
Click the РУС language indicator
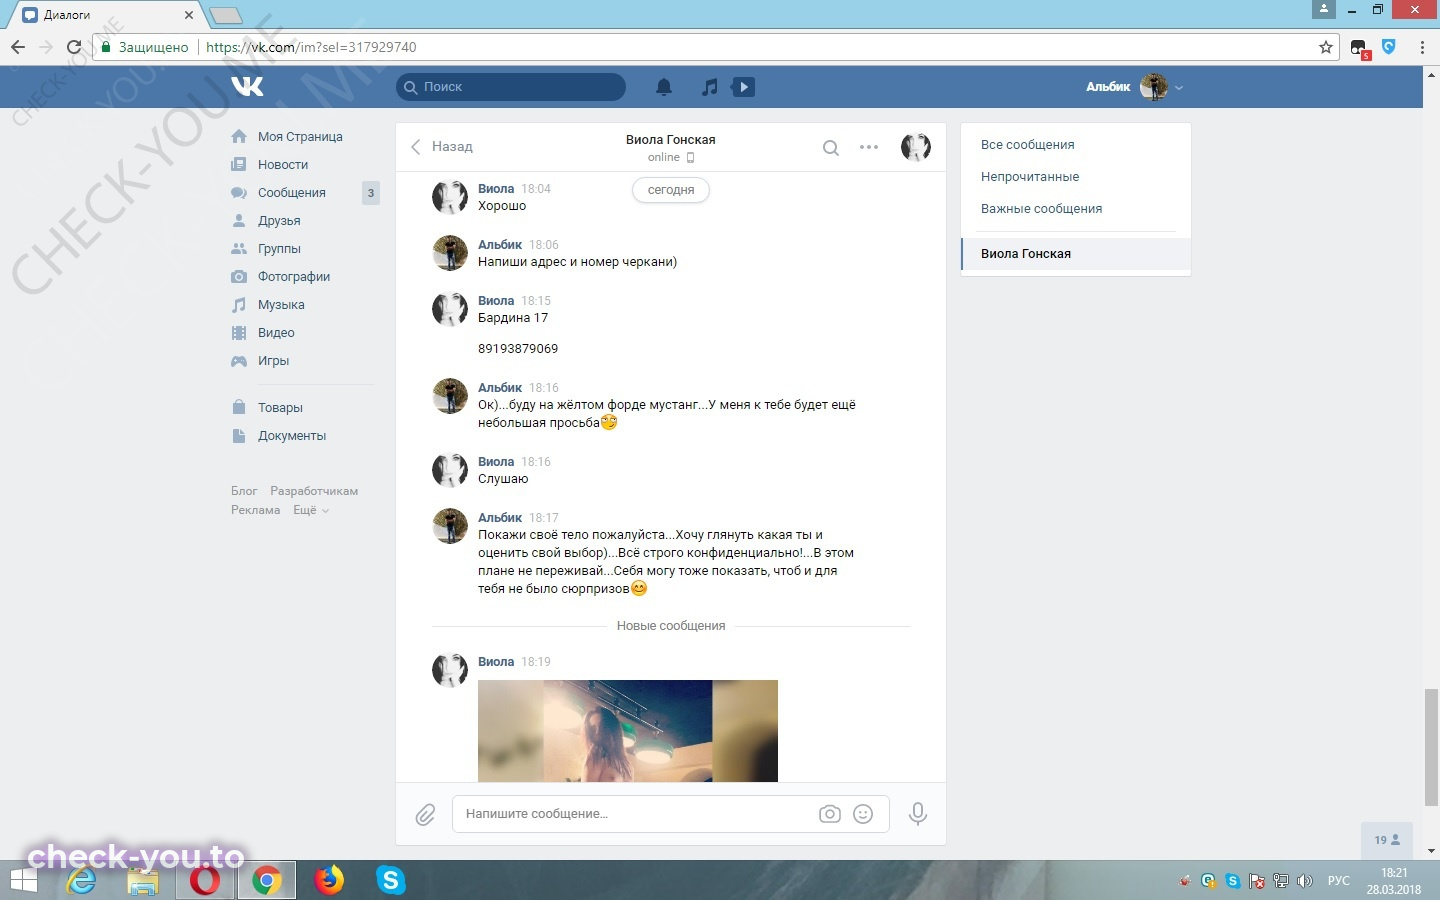[1338, 881]
